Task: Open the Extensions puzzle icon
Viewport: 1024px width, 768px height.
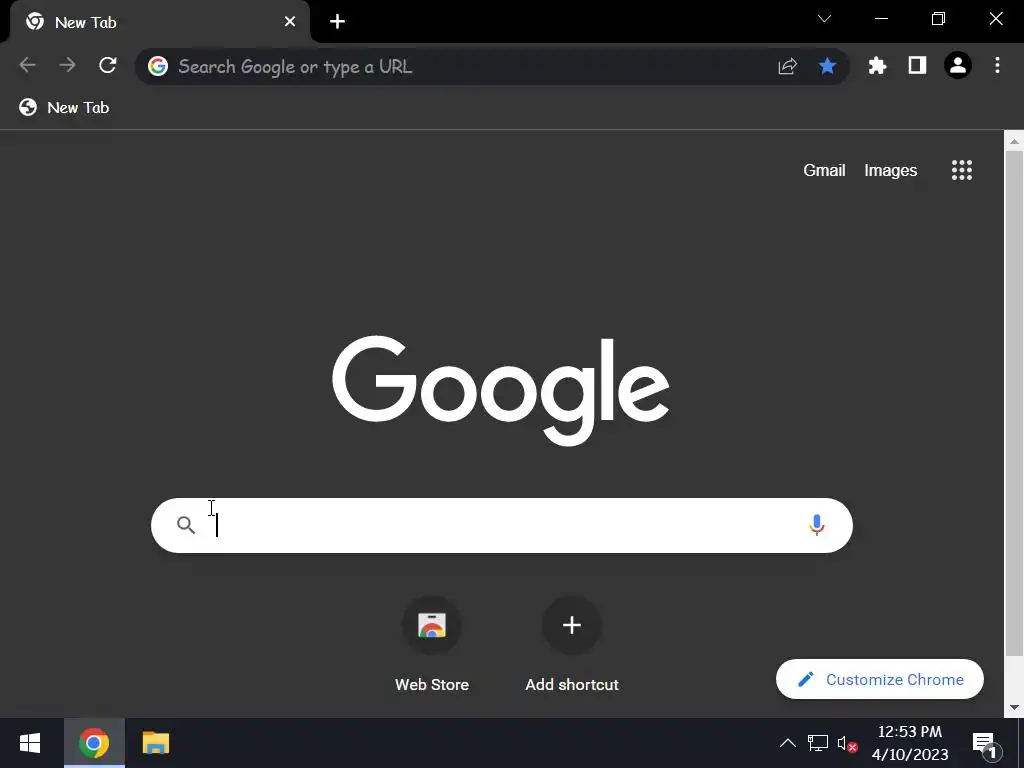Action: (x=877, y=65)
